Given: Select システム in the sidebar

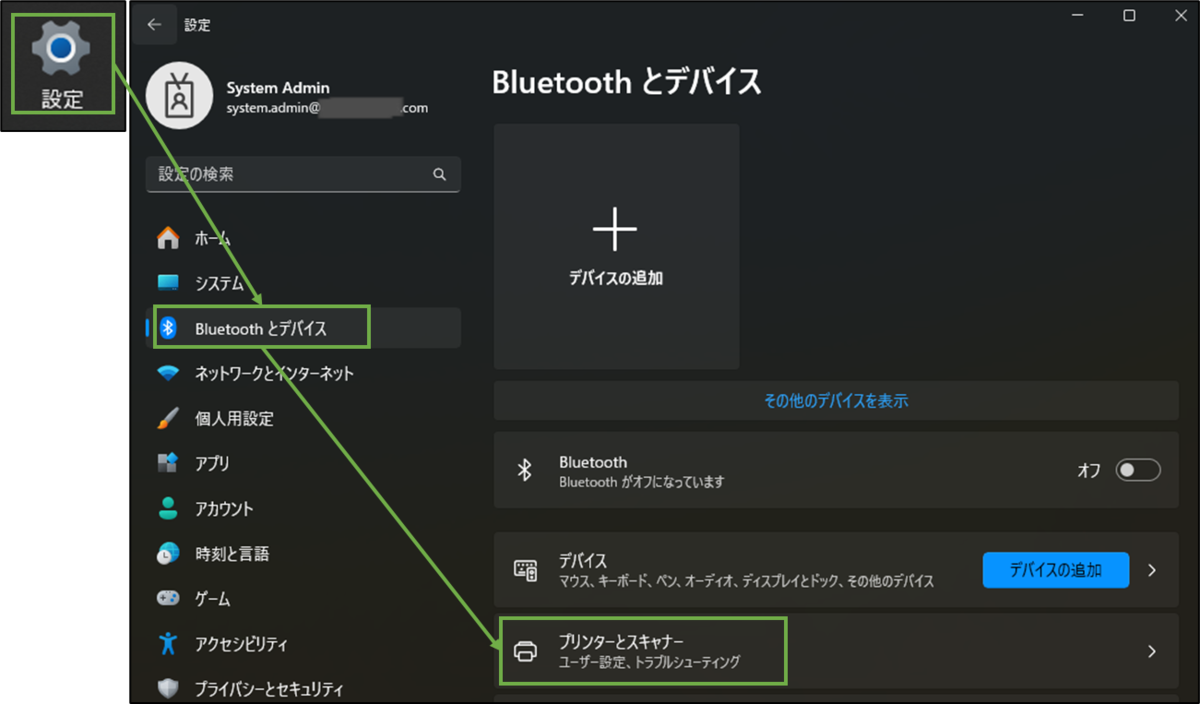Looking at the screenshot, I should click(304, 283).
